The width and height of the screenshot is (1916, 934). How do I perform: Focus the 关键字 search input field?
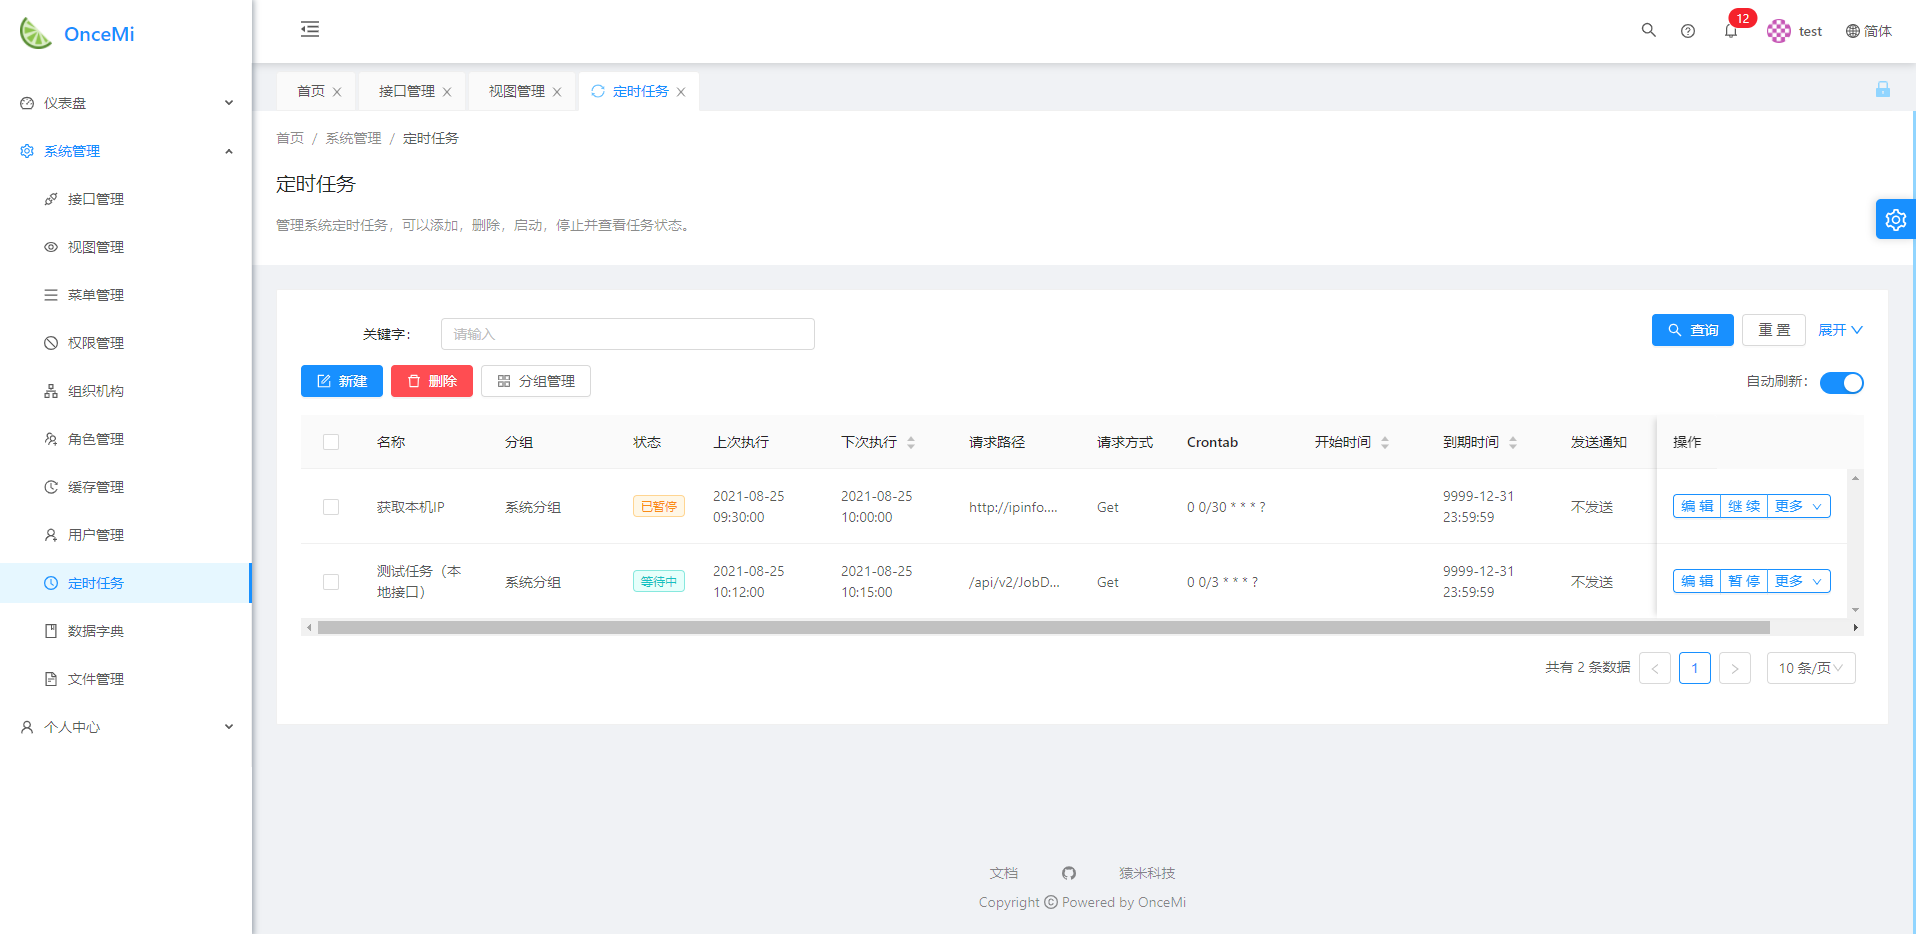(x=627, y=334)
